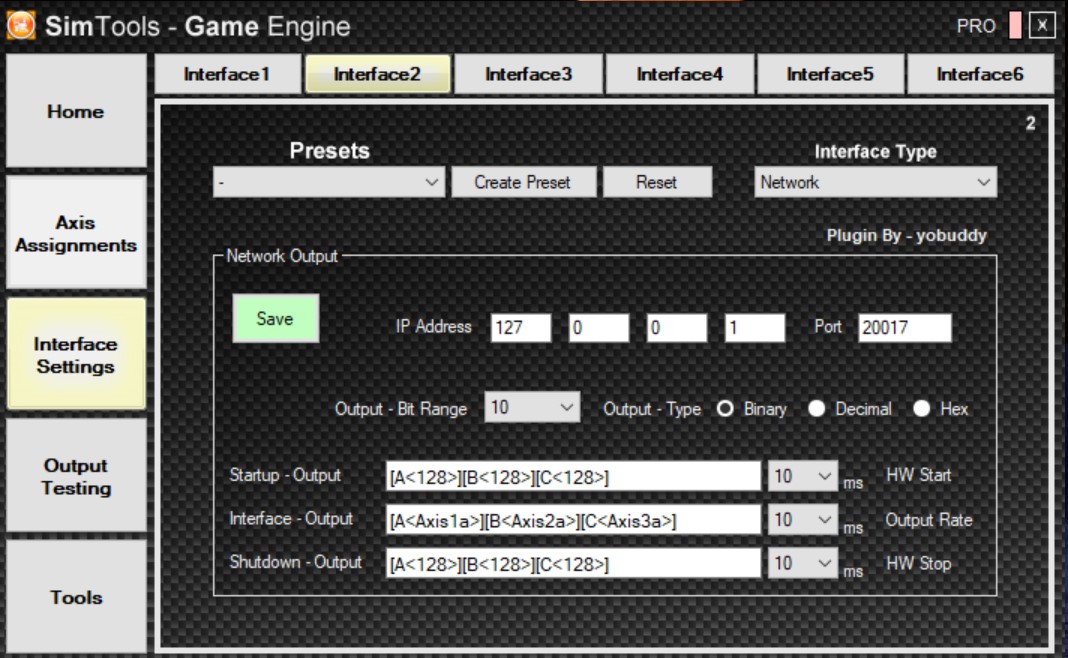The image size is (1068, 658).
Task: Go to the Axis Assignments page
Action: (x=76, y=233)
